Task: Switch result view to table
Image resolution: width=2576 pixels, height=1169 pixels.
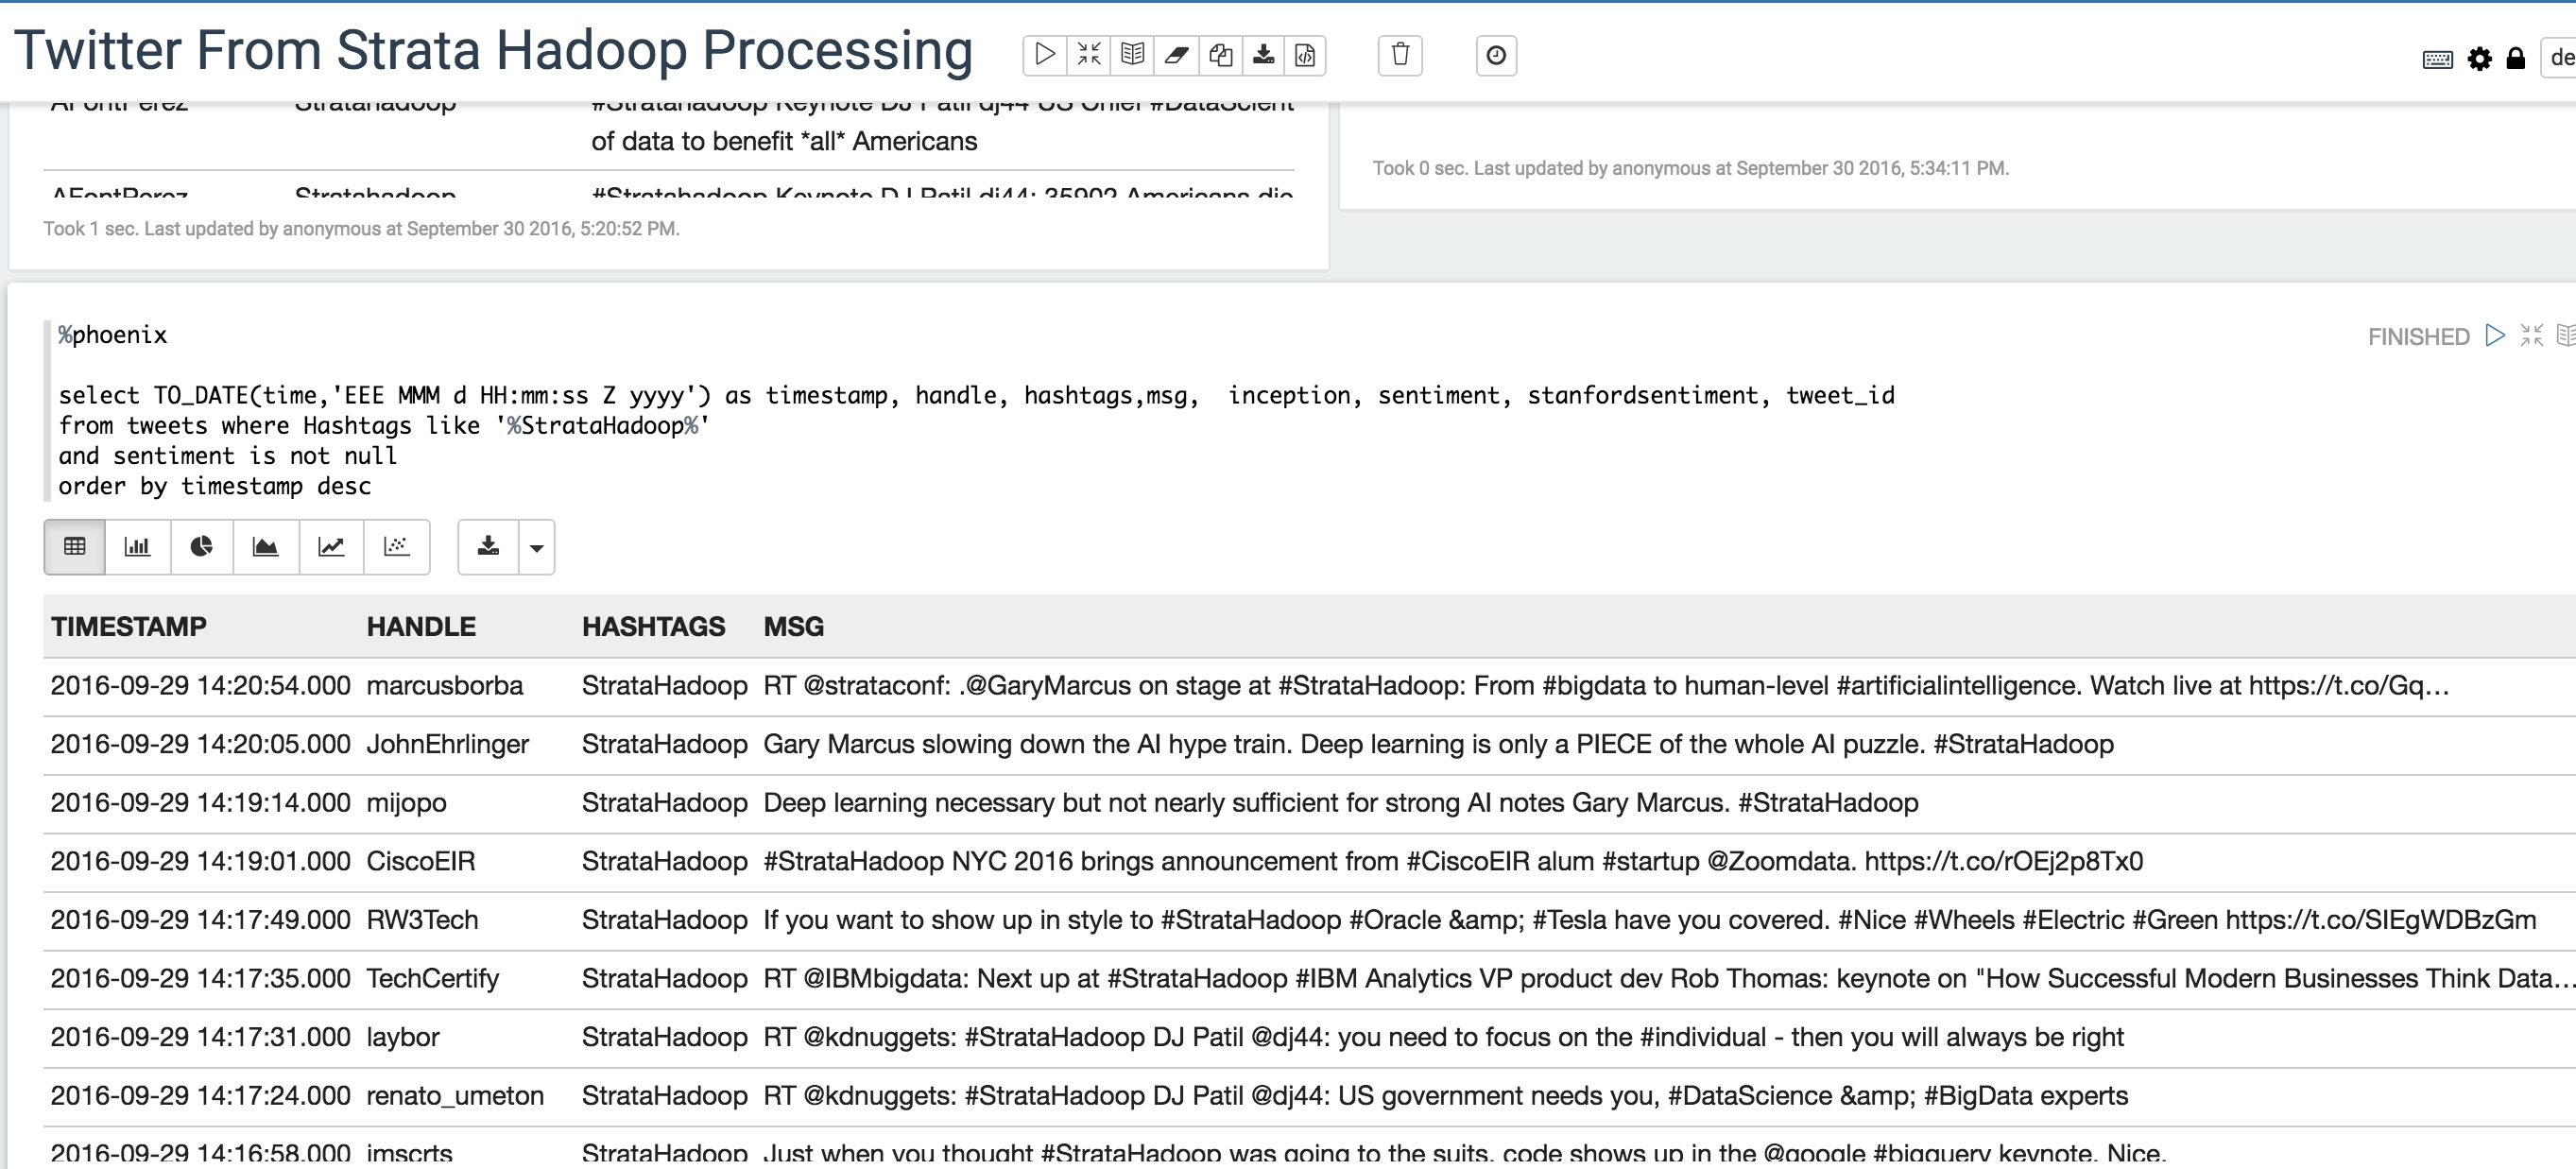Action: pyautogui.click(x=75, y=547)
